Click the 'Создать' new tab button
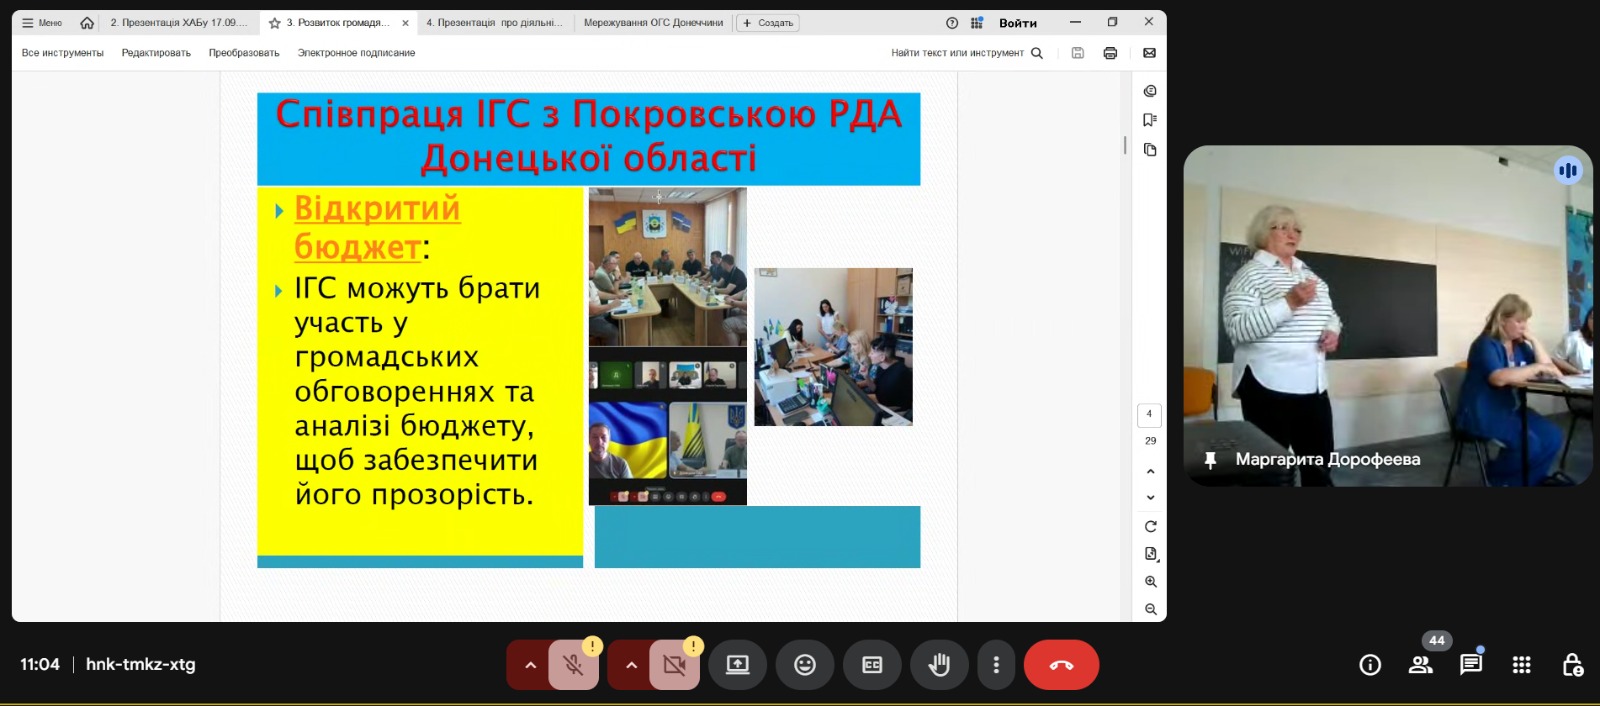Image resolution: width=1600 pixels, height=706 pixels. click(768, 23)
